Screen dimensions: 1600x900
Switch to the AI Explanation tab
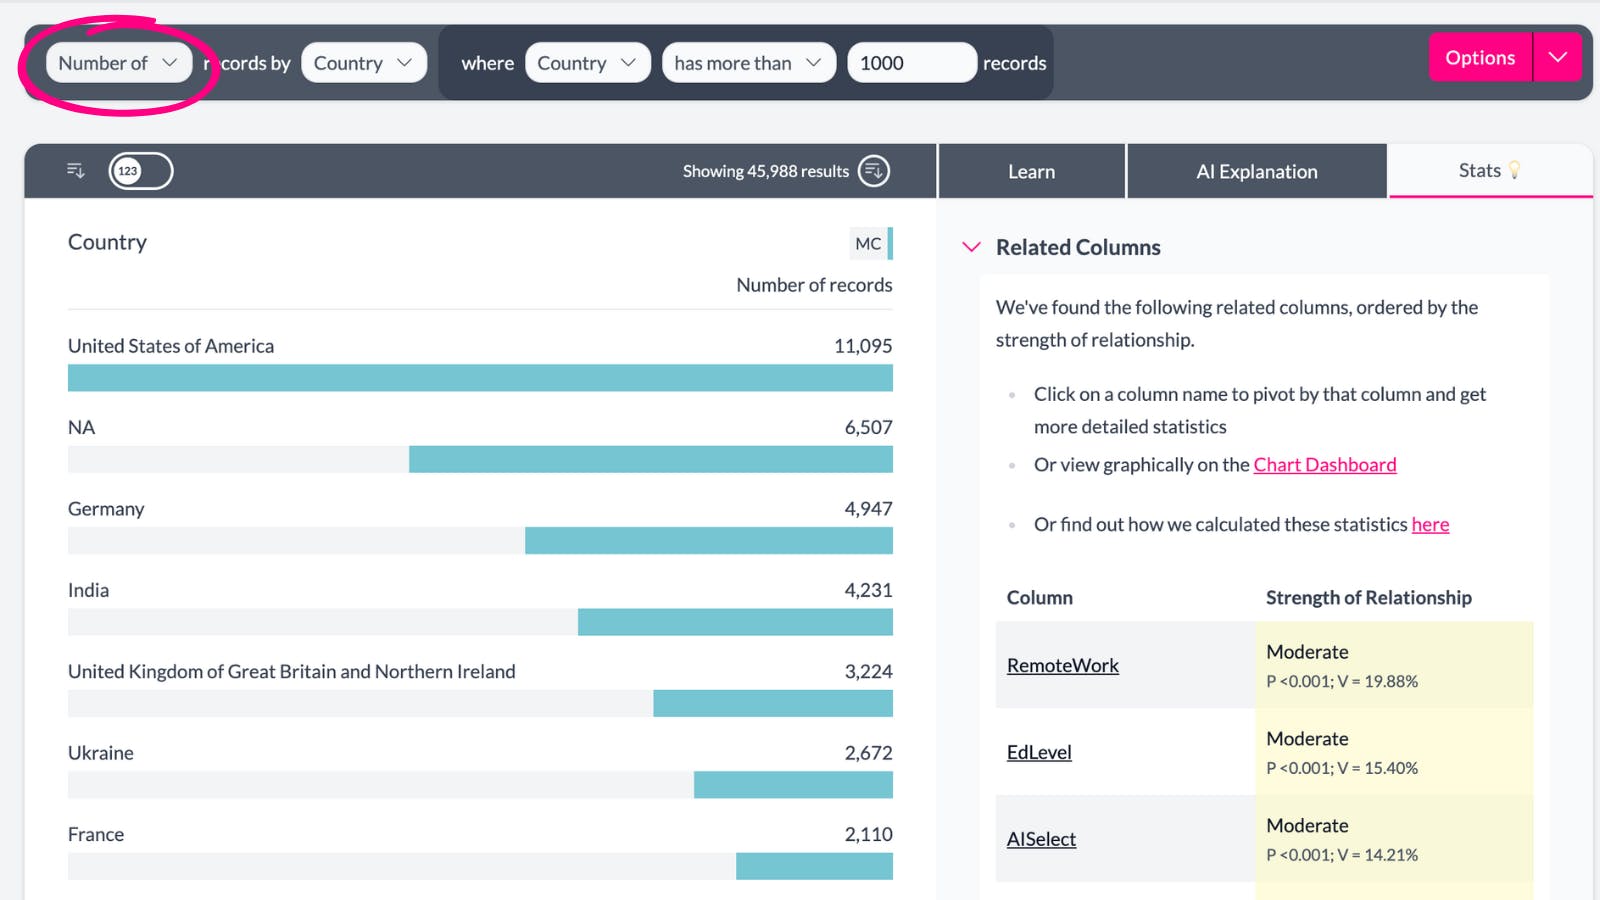1256,172
